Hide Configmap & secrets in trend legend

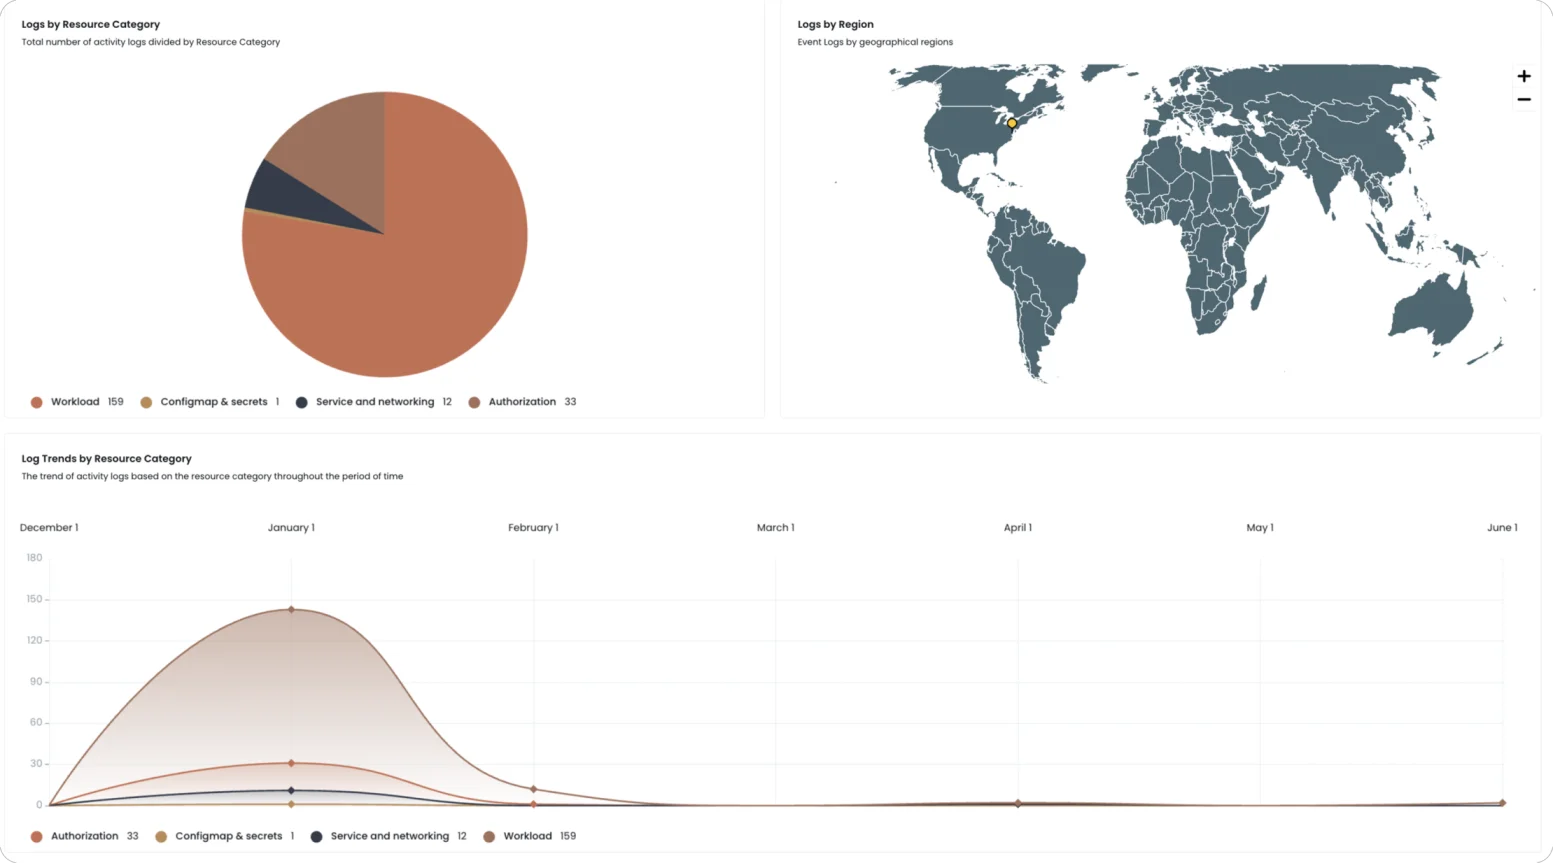click(228, 836)
